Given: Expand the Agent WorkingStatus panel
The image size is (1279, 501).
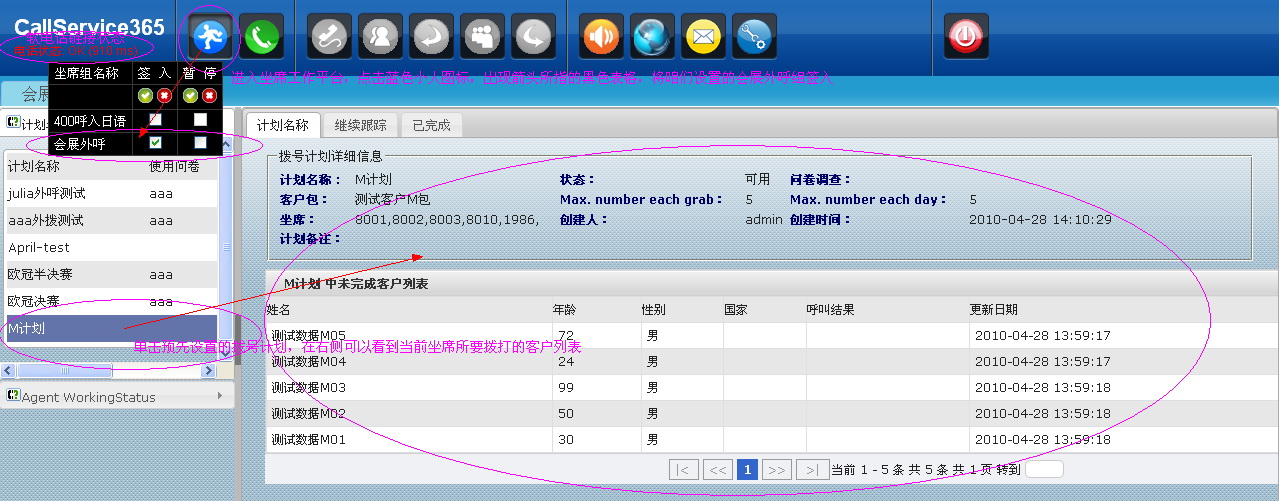Looking at the screenshot, I should [118, 396].
